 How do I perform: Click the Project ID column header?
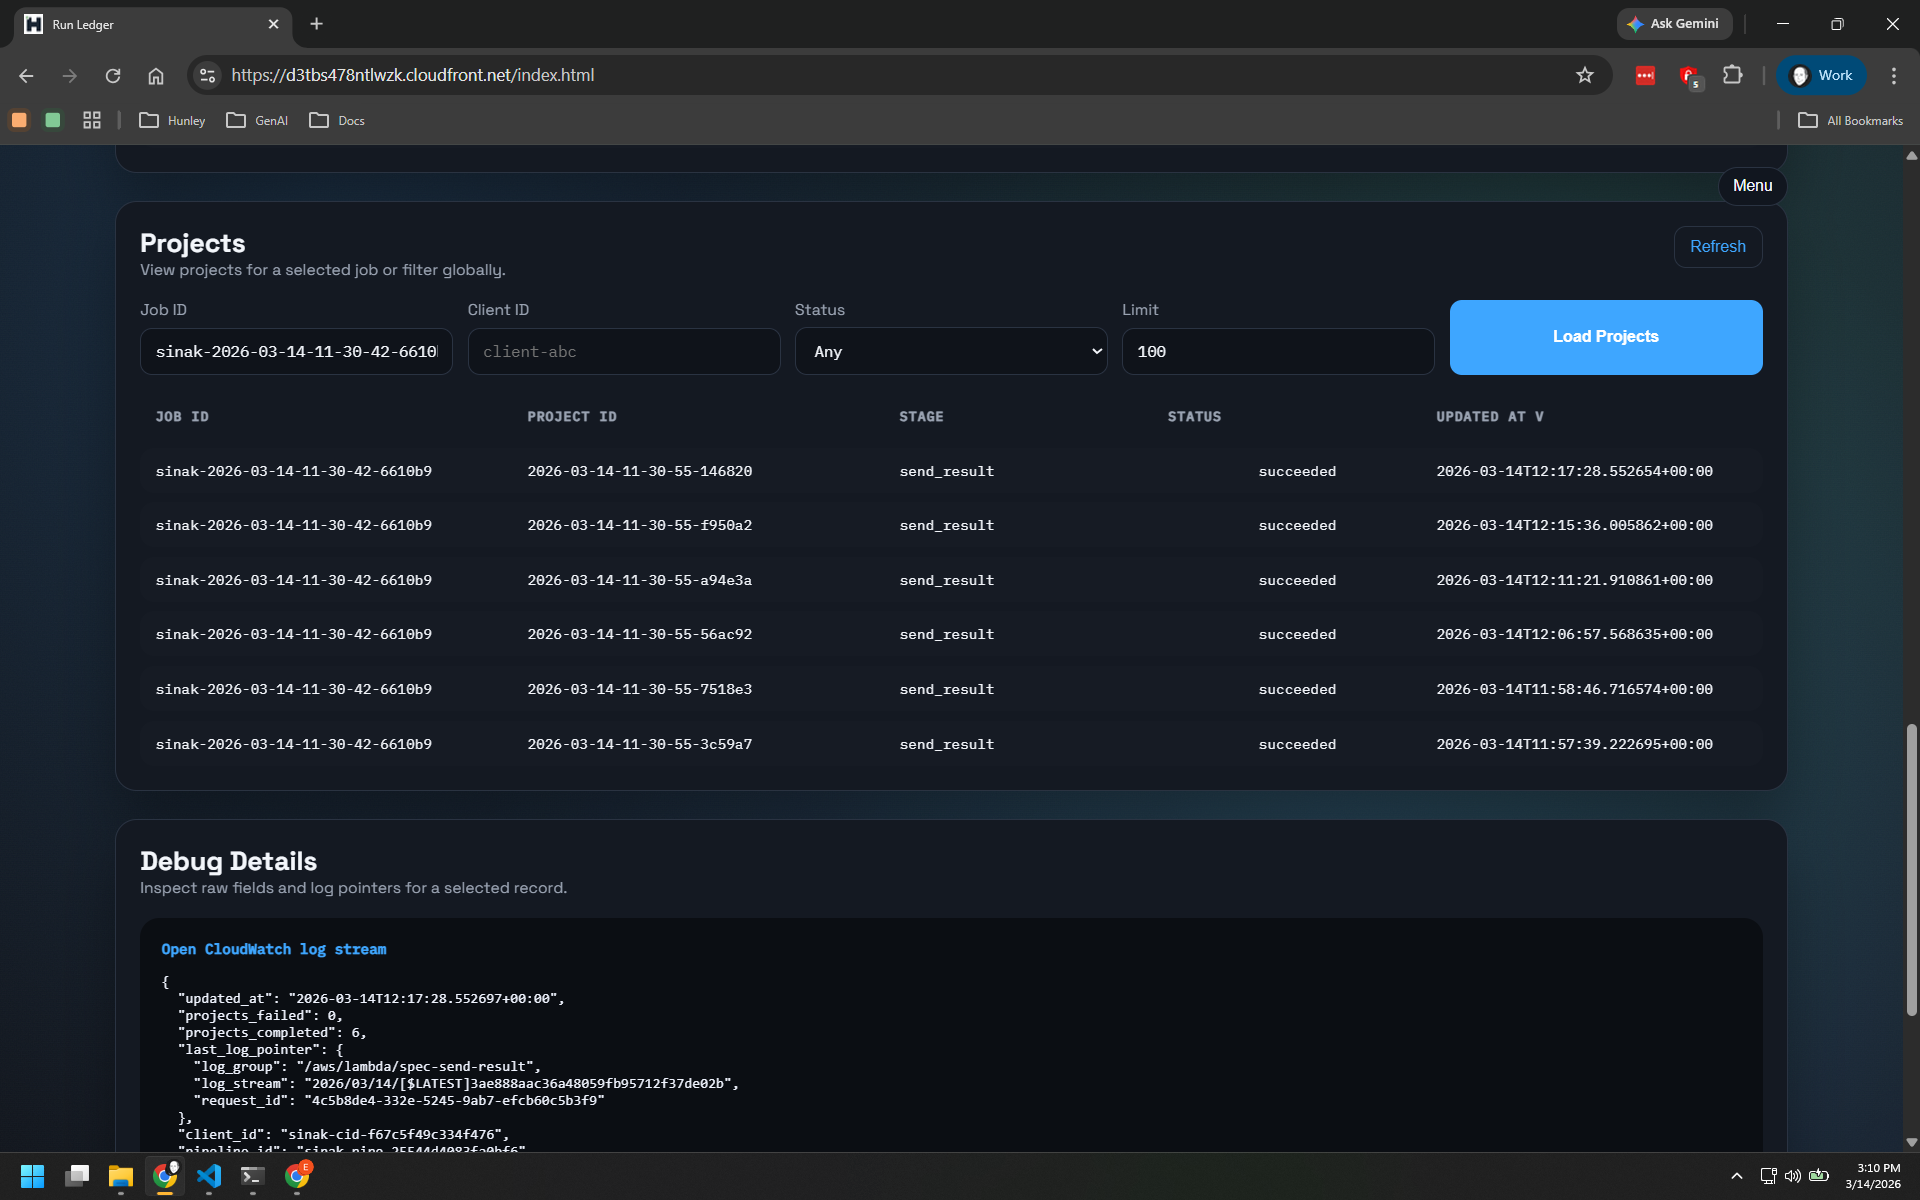coord(572,417)
